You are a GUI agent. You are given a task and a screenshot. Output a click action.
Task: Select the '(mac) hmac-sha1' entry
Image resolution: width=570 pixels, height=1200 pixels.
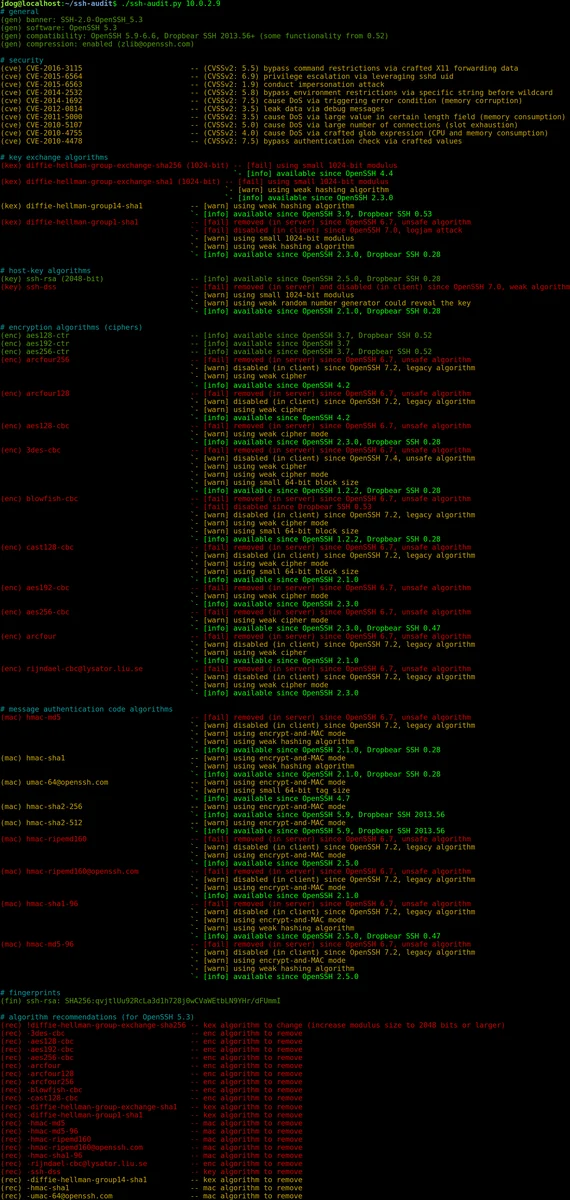pyautogui.click(x=32, y=758)
